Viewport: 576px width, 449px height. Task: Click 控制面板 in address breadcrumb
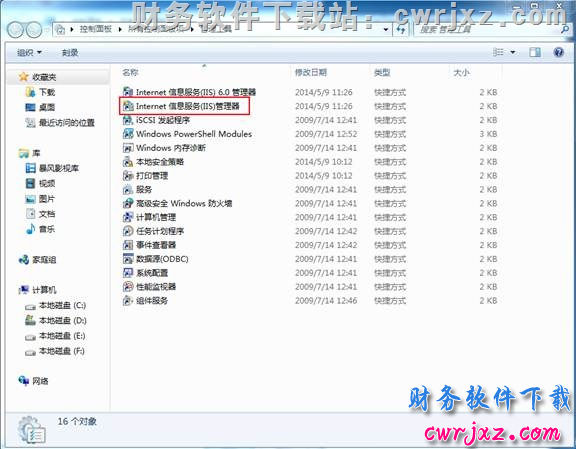click(96, 29)
